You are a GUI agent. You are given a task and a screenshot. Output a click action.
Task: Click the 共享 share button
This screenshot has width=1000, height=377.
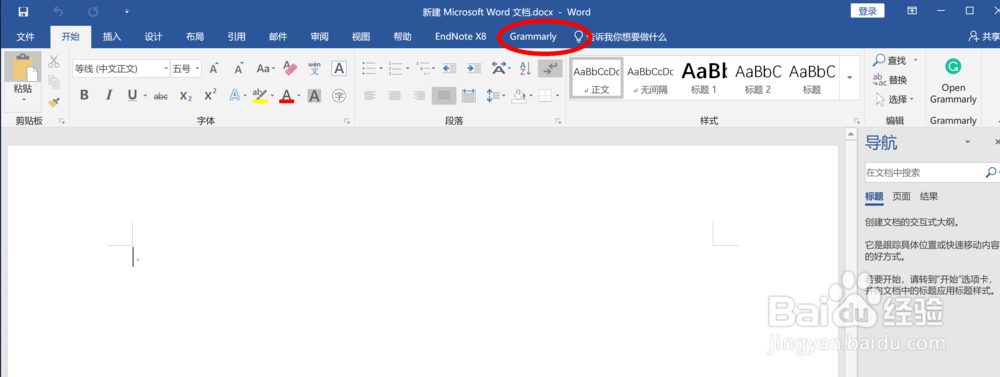coord(983,37)
